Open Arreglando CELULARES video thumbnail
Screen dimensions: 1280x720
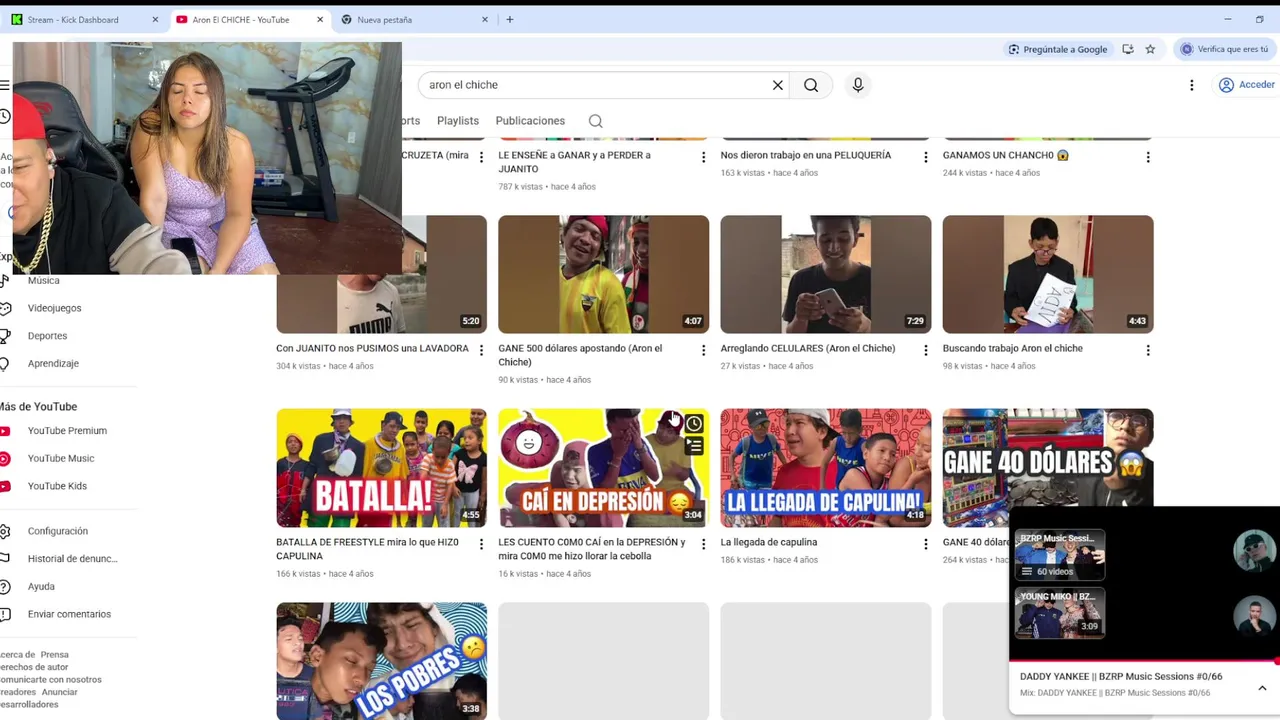(x=825, y=274)
